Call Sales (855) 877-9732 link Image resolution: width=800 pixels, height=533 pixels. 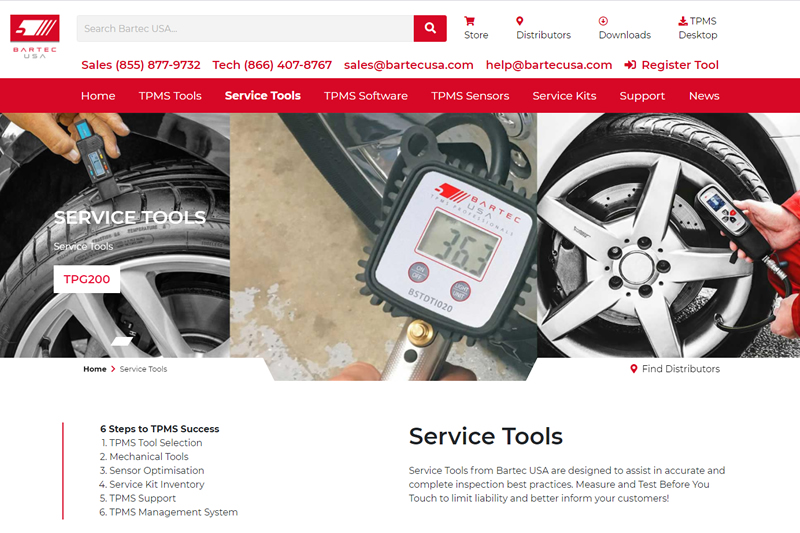[x=141, y=65]
